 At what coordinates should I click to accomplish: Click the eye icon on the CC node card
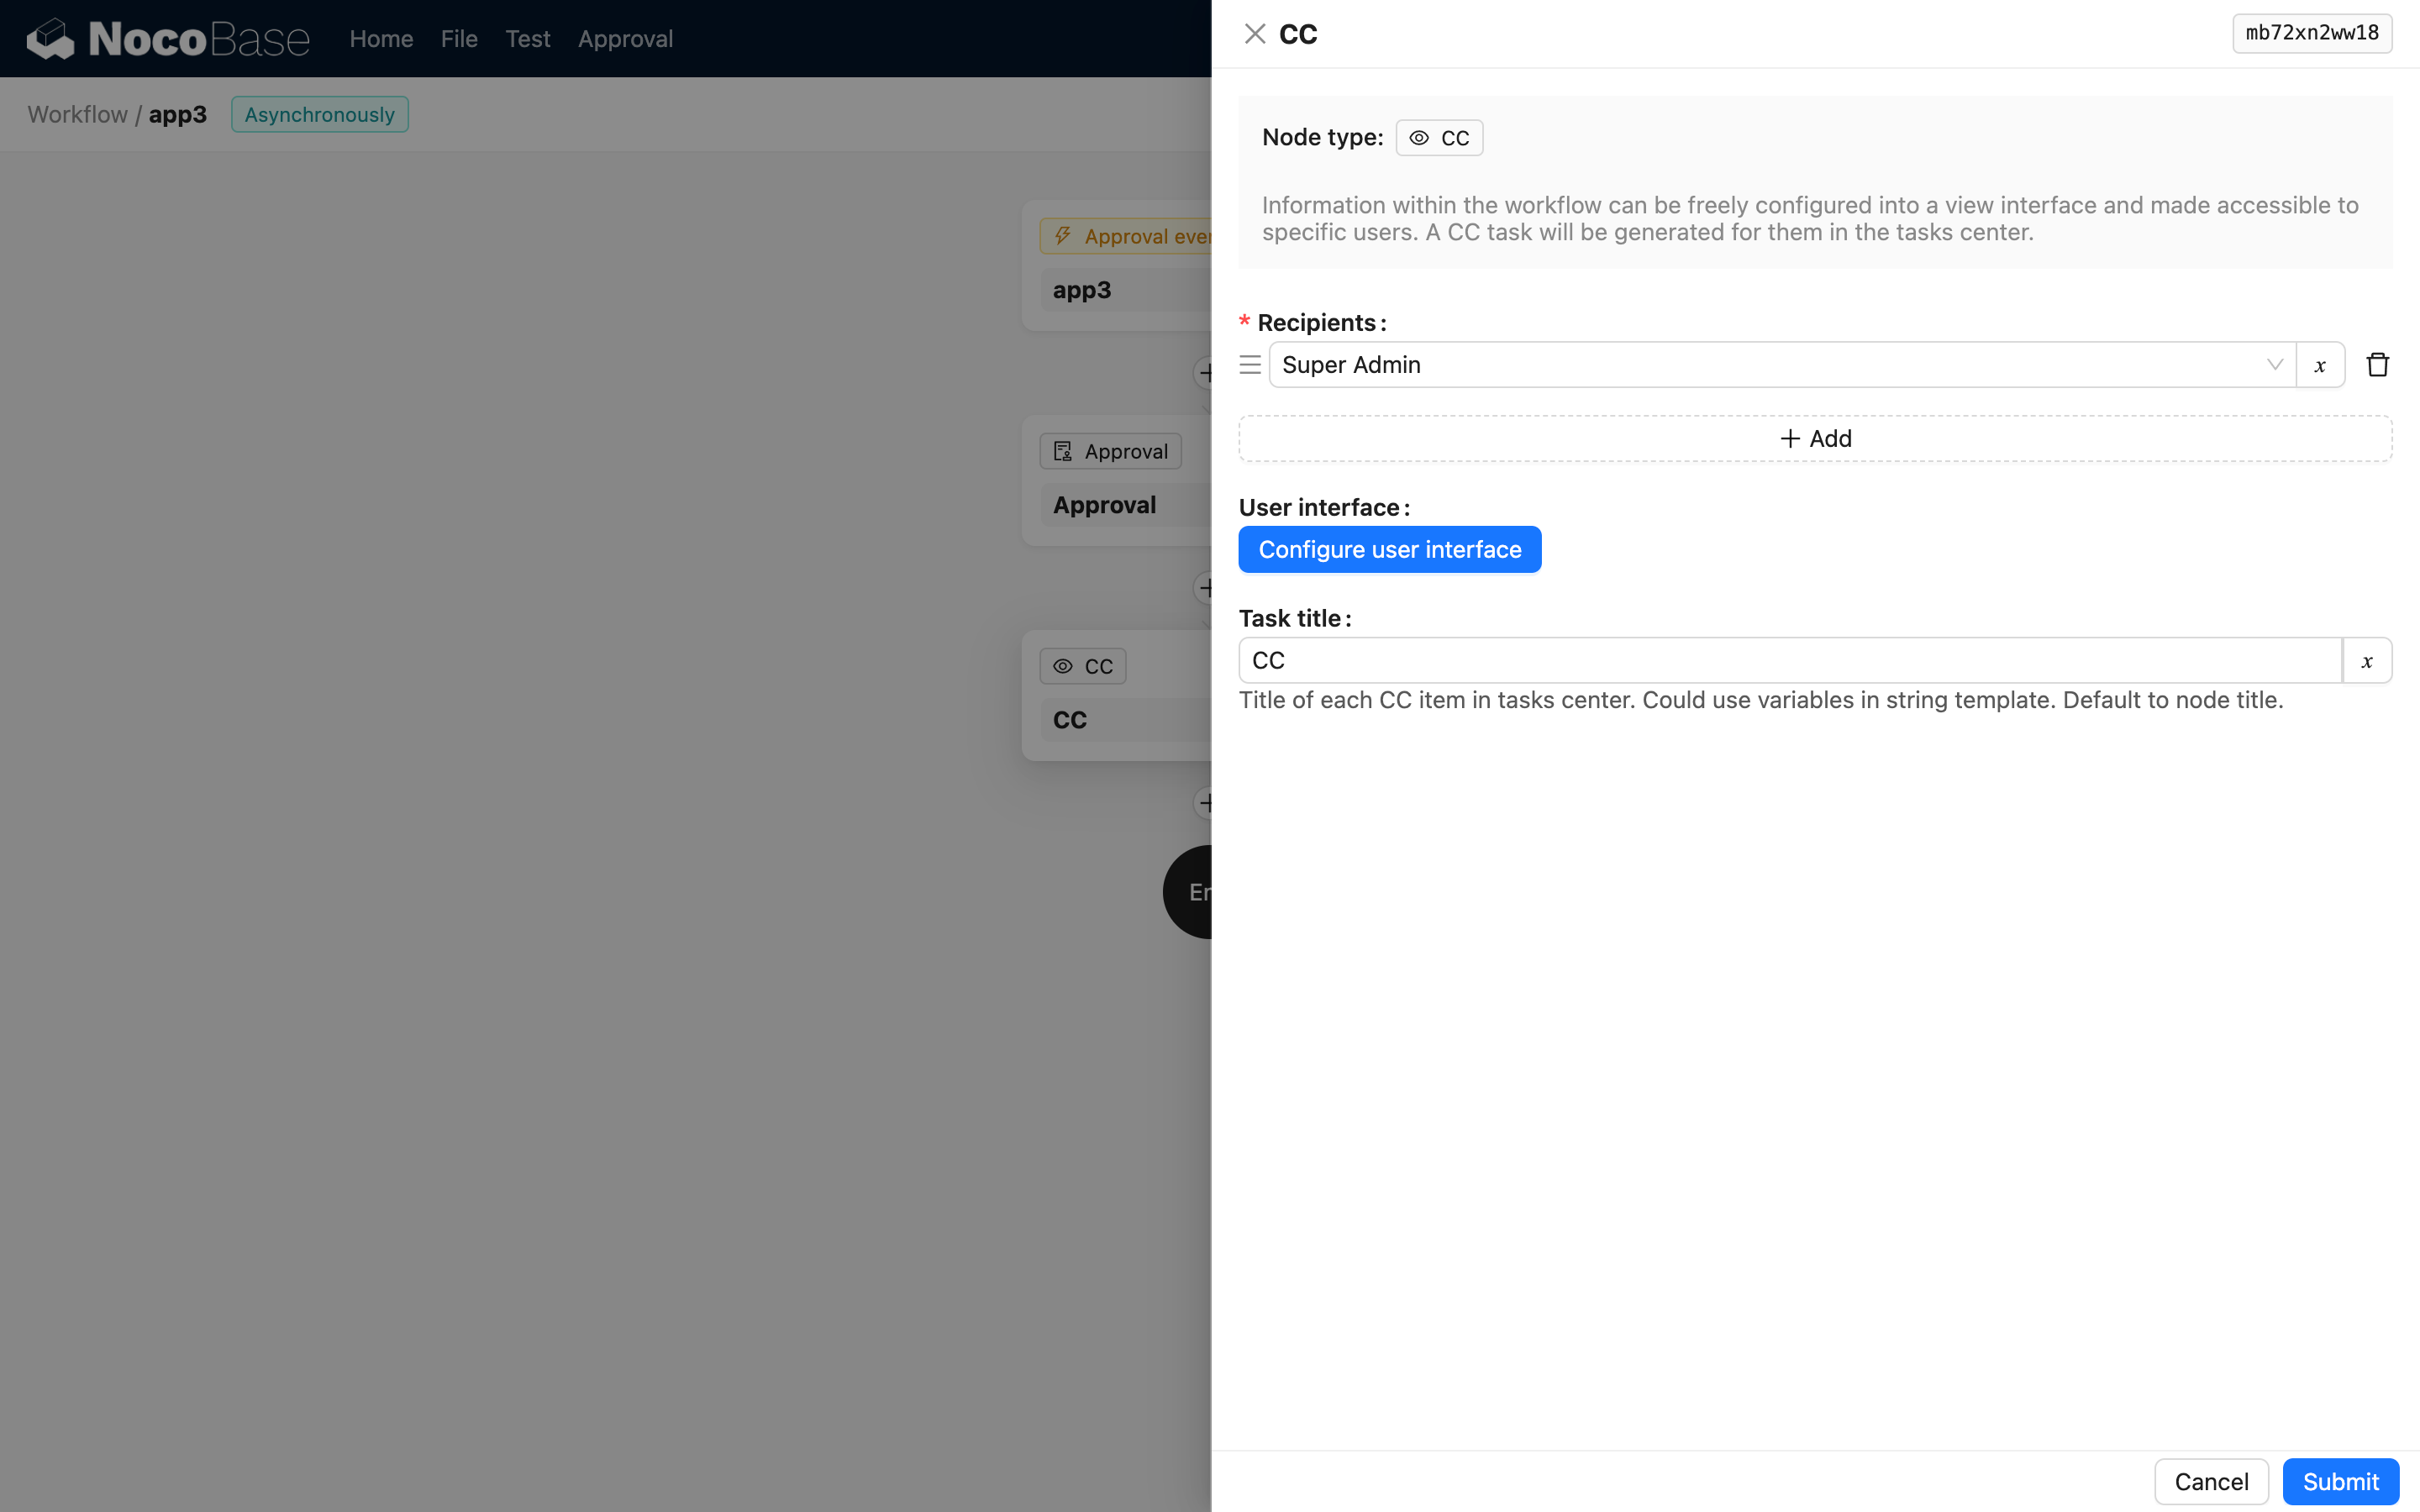click(x=1062, y=665)
